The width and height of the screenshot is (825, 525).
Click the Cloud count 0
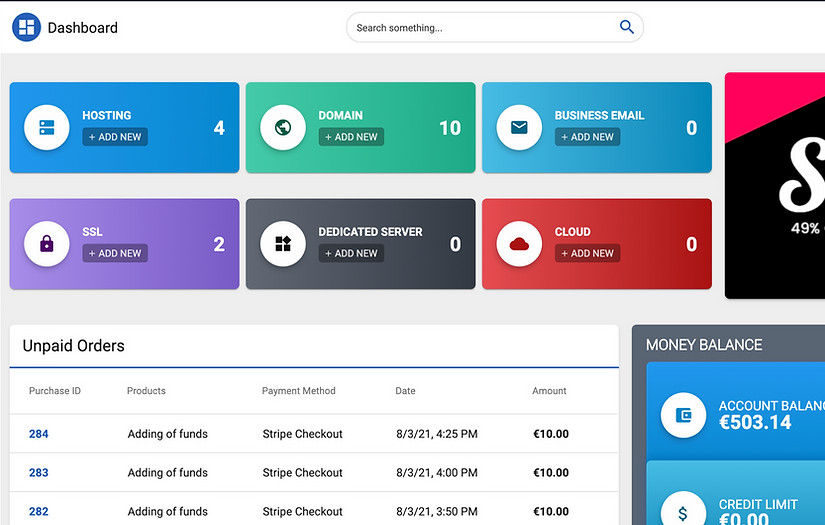point(691,244)
